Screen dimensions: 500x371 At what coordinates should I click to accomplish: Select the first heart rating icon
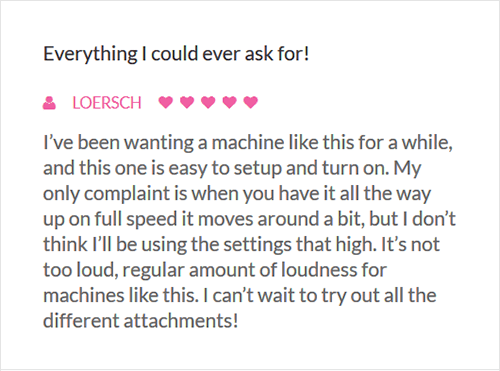tap(166, 102)
